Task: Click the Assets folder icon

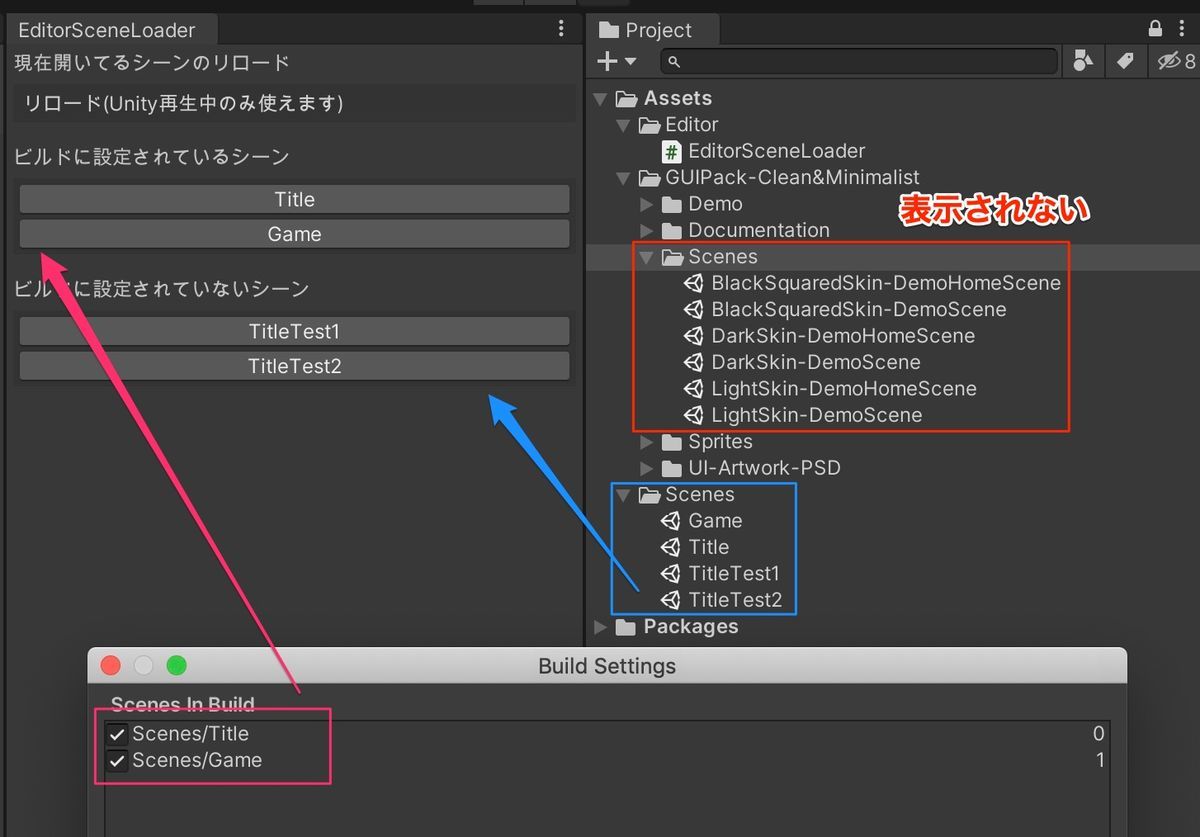Action: pos(627,98)
